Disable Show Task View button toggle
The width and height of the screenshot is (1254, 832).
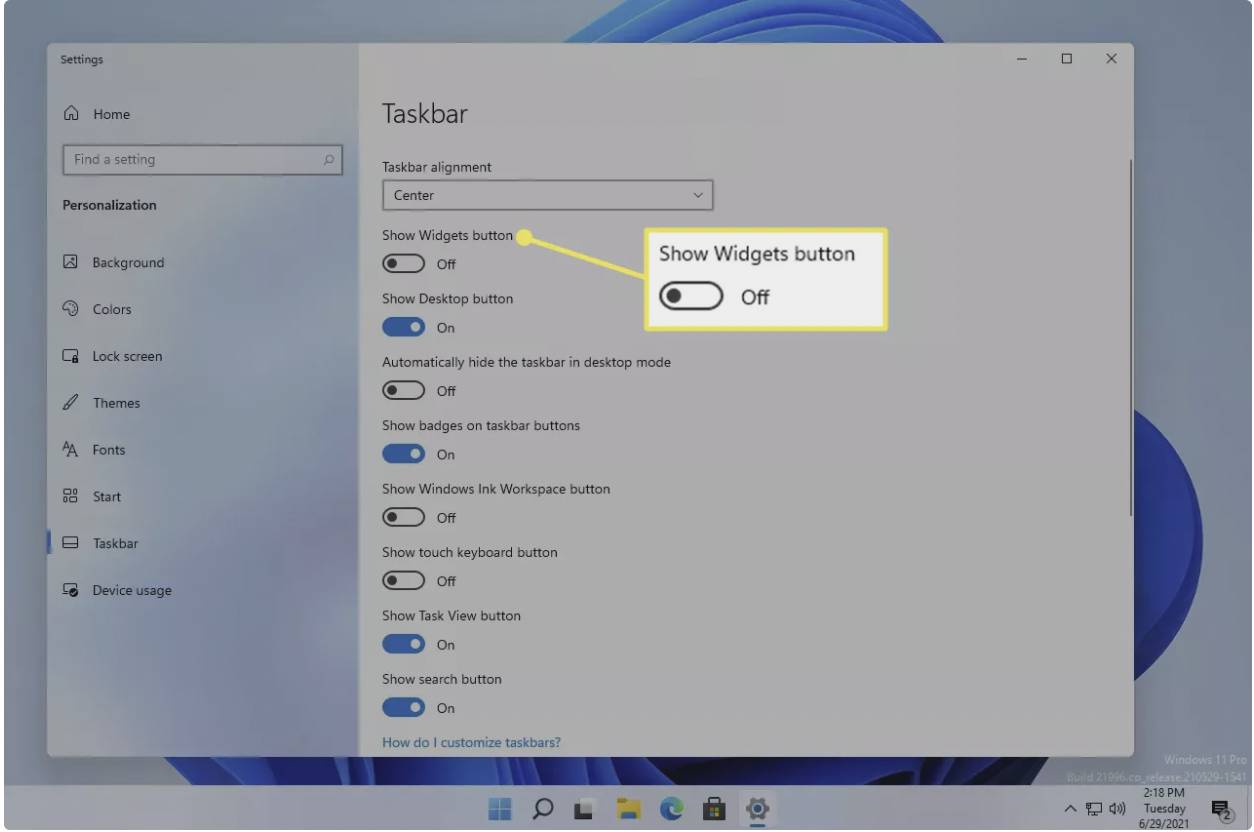coord(404,644)
